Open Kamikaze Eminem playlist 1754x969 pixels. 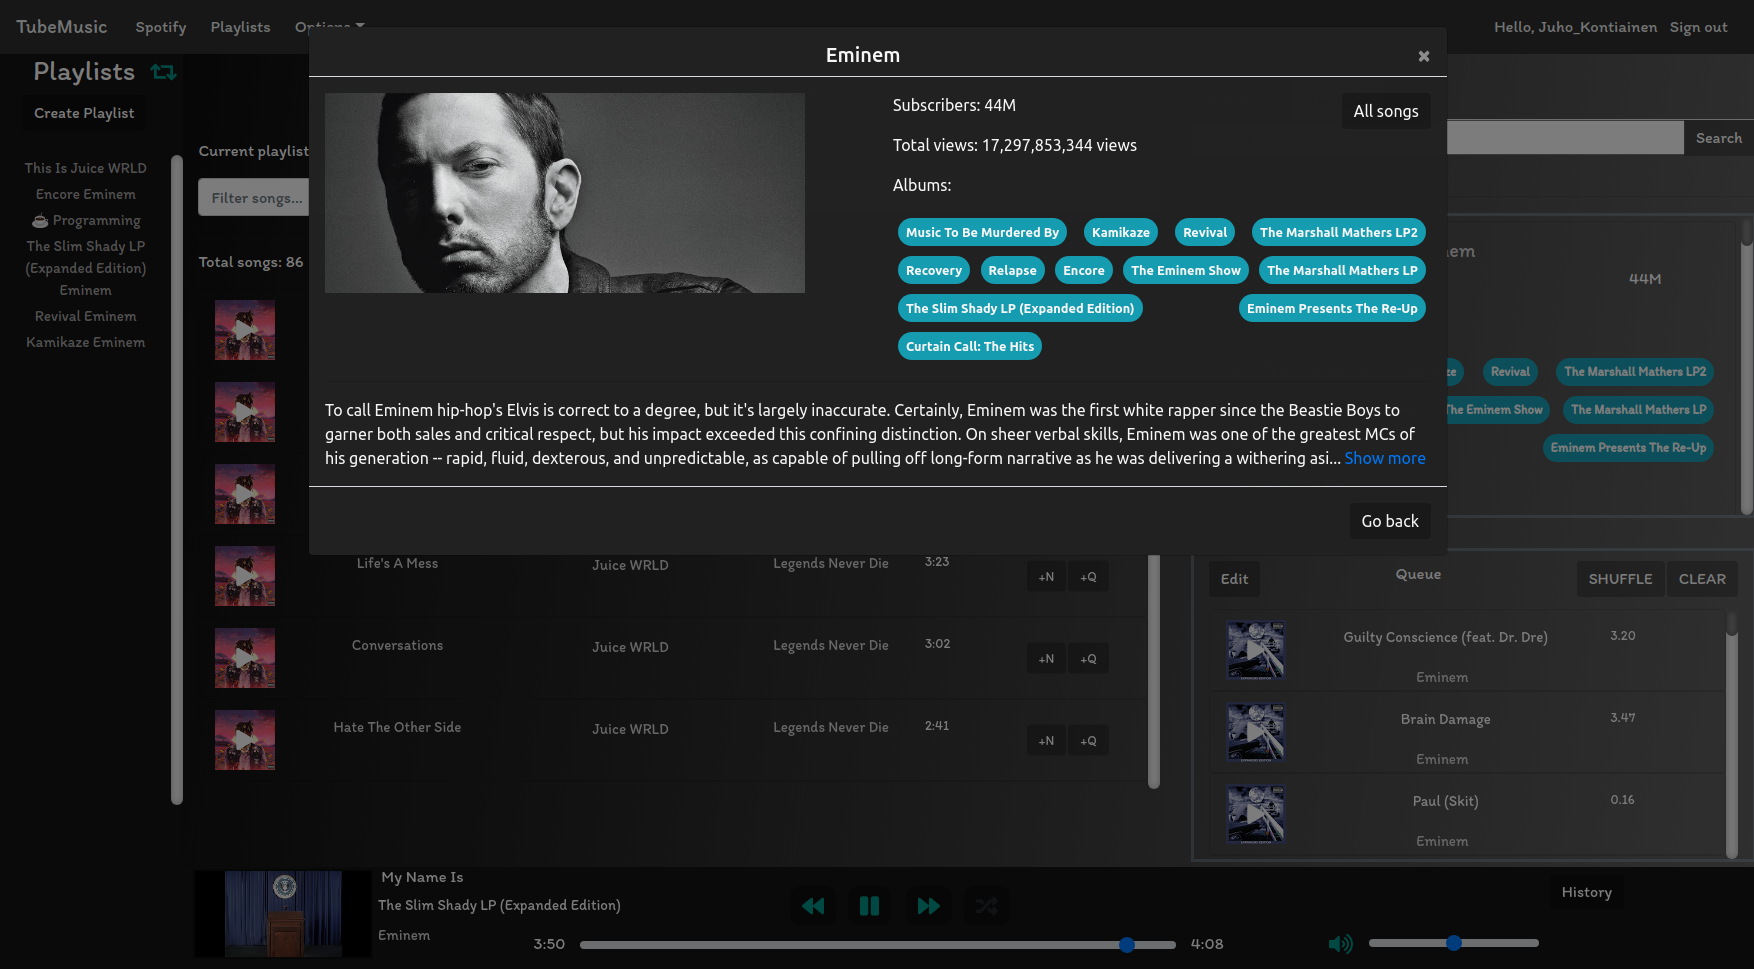pos(86,342)
